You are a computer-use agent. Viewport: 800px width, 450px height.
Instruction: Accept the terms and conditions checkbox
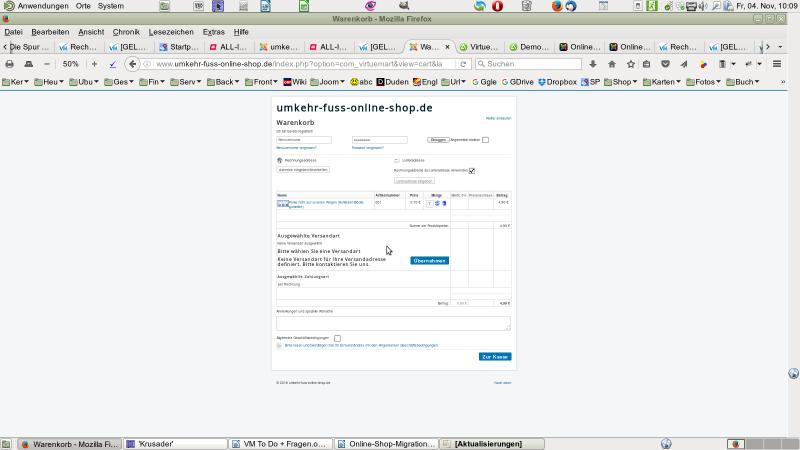click(338, 338)
